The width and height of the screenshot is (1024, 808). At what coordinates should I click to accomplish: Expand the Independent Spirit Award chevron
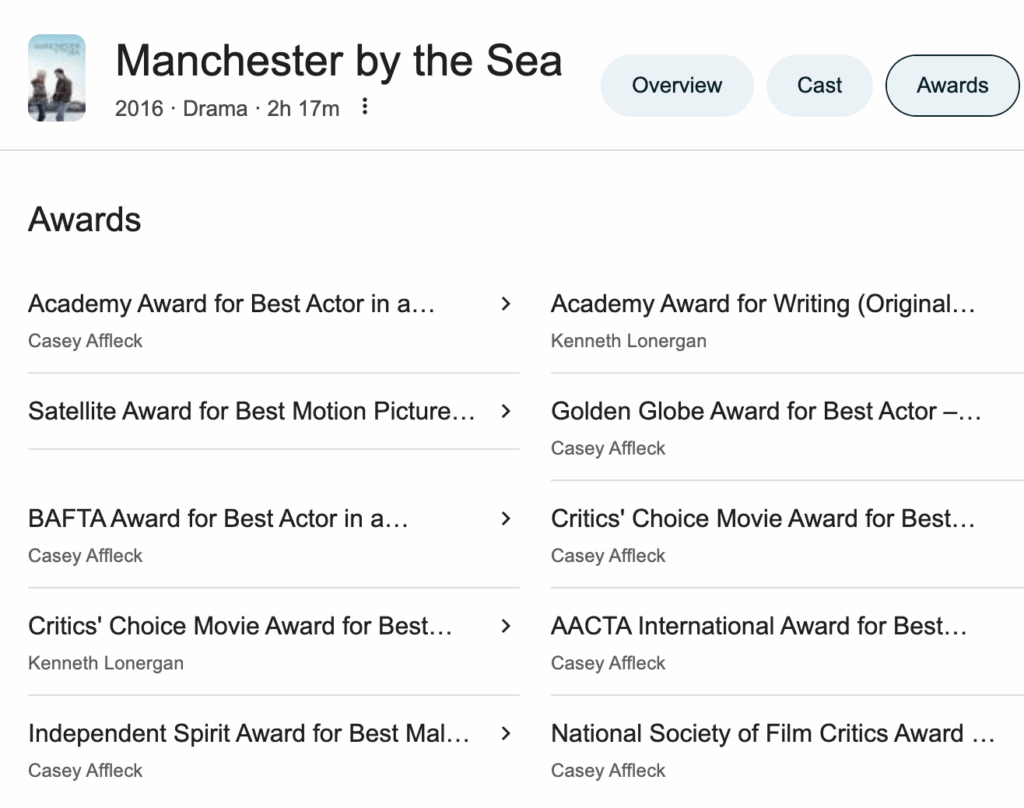(x=506, y=733)
